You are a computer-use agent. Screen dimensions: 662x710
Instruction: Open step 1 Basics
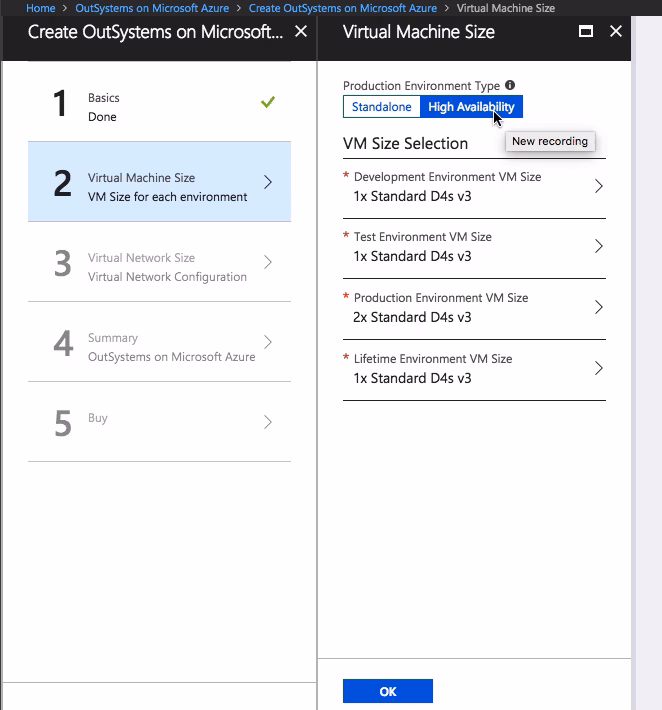pos(159,102)
